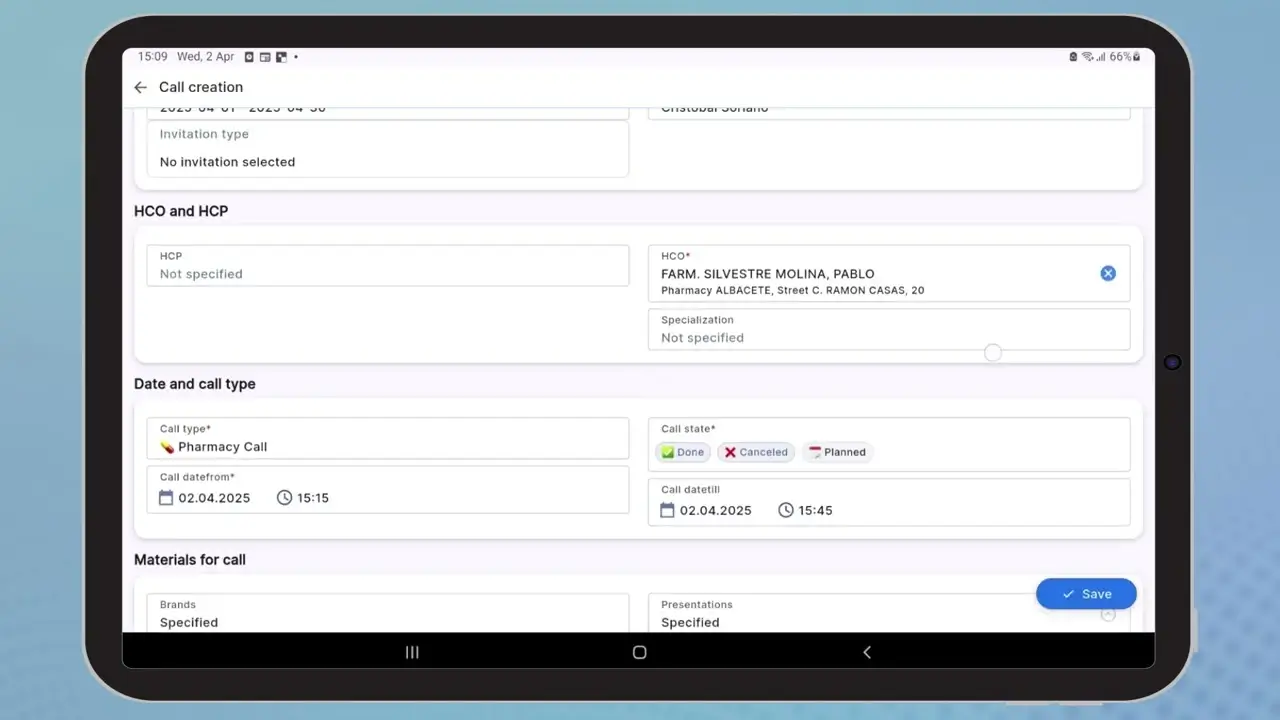The width and height of the screenshot is (1280, 720).
Task: Edit the Call datetill date 02.04.2025
Action: [716, 510]
